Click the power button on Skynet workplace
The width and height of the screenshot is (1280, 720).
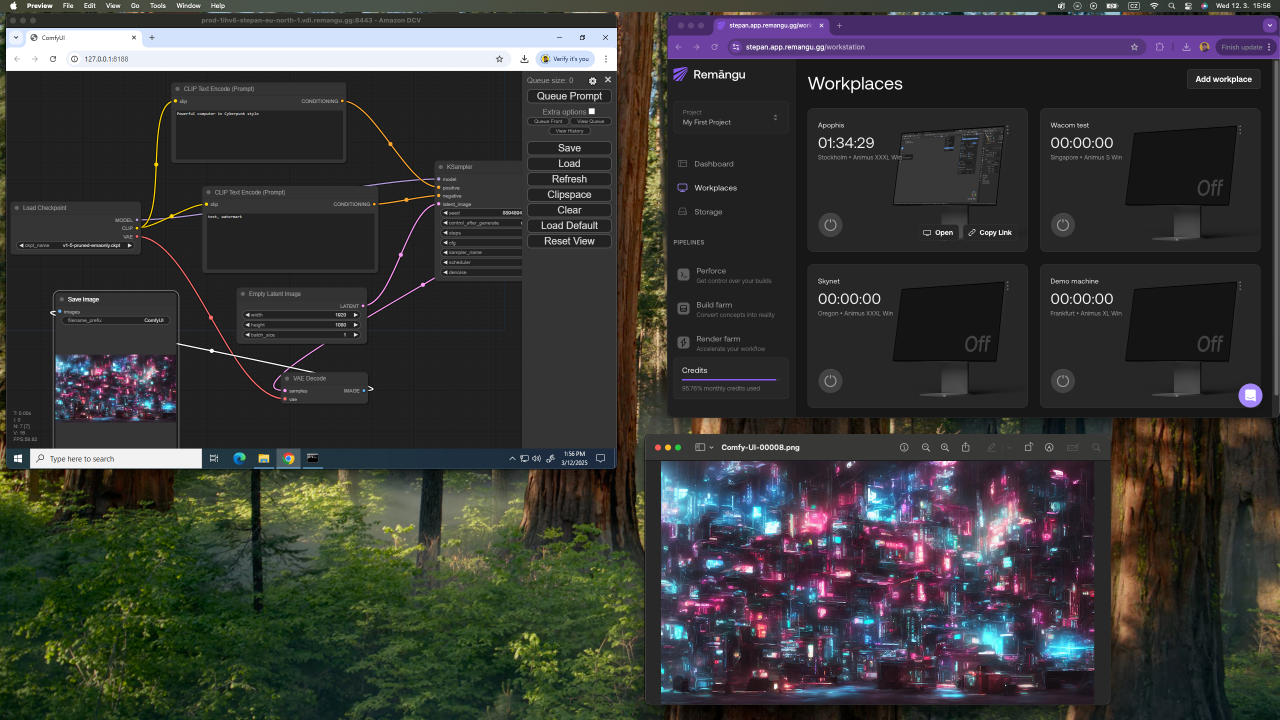click(830, 381)
